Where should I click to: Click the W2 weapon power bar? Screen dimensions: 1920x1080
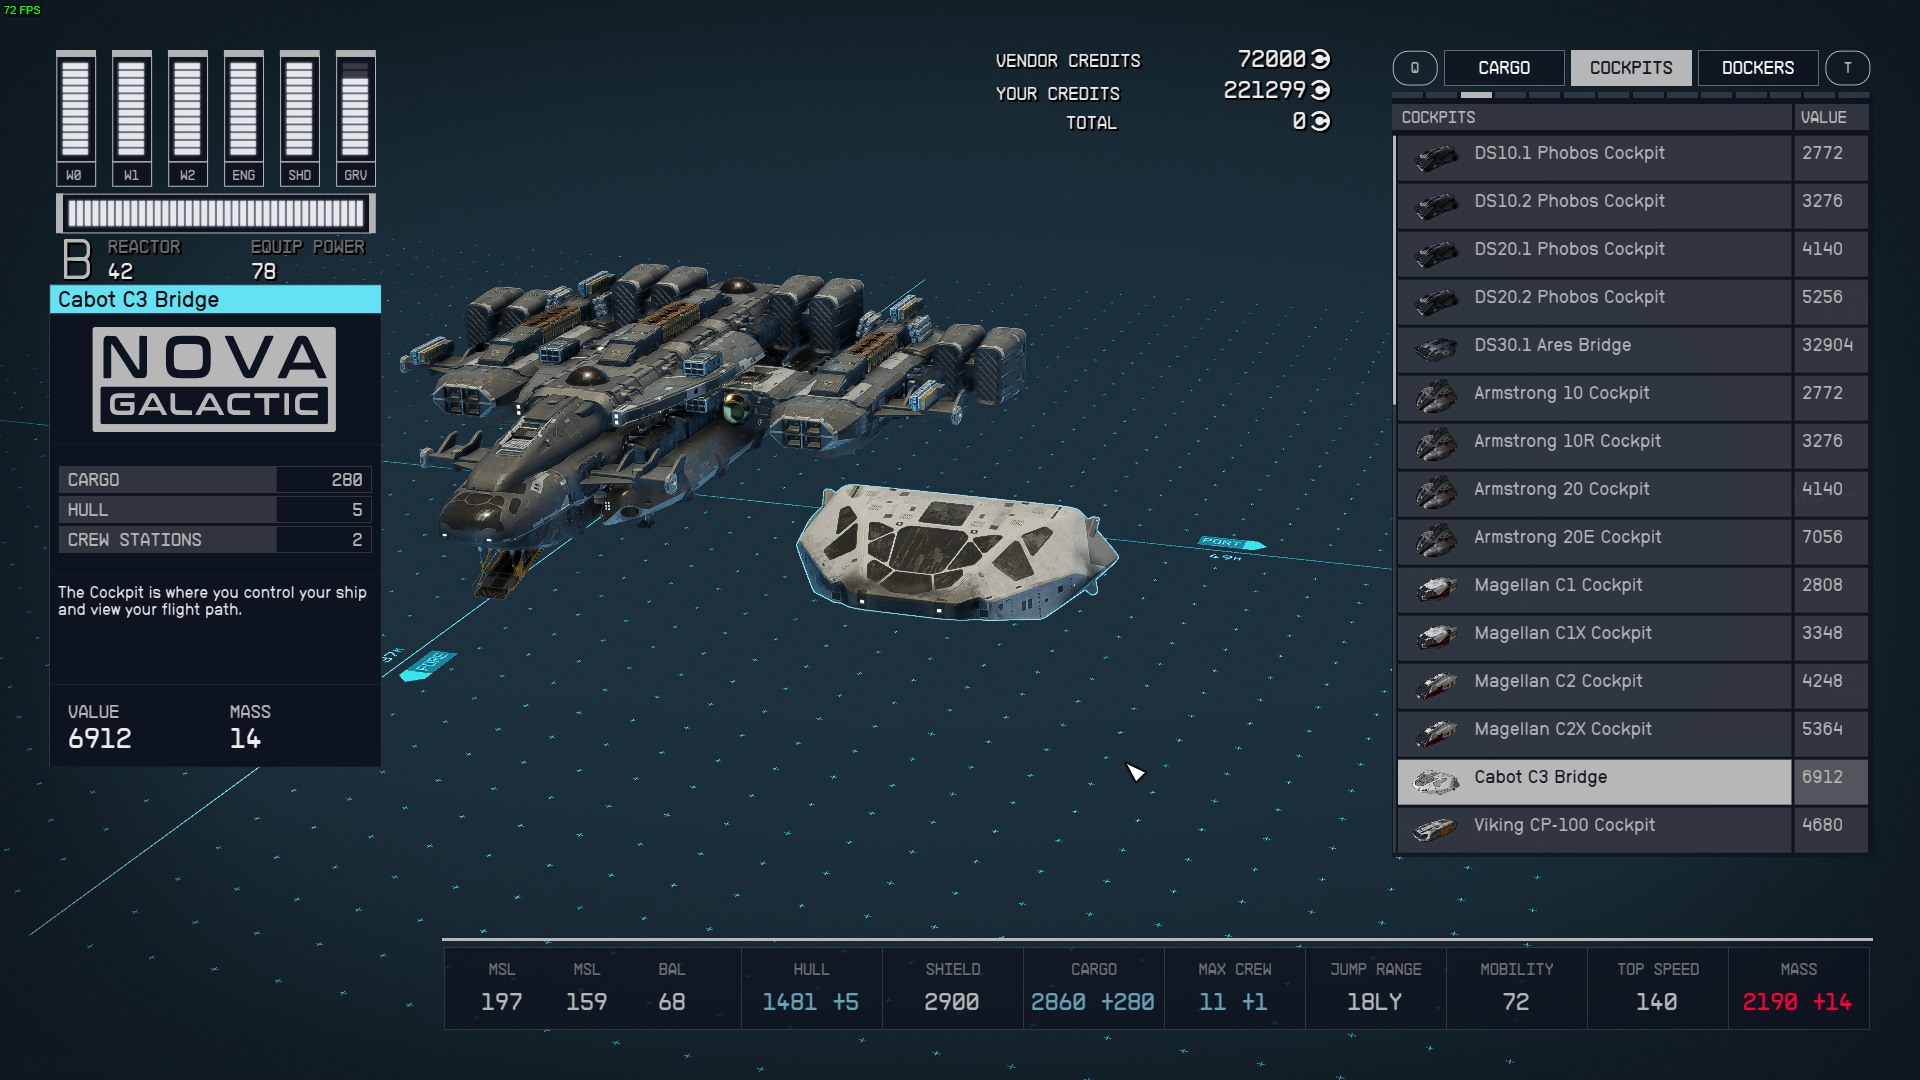(187, 118)
